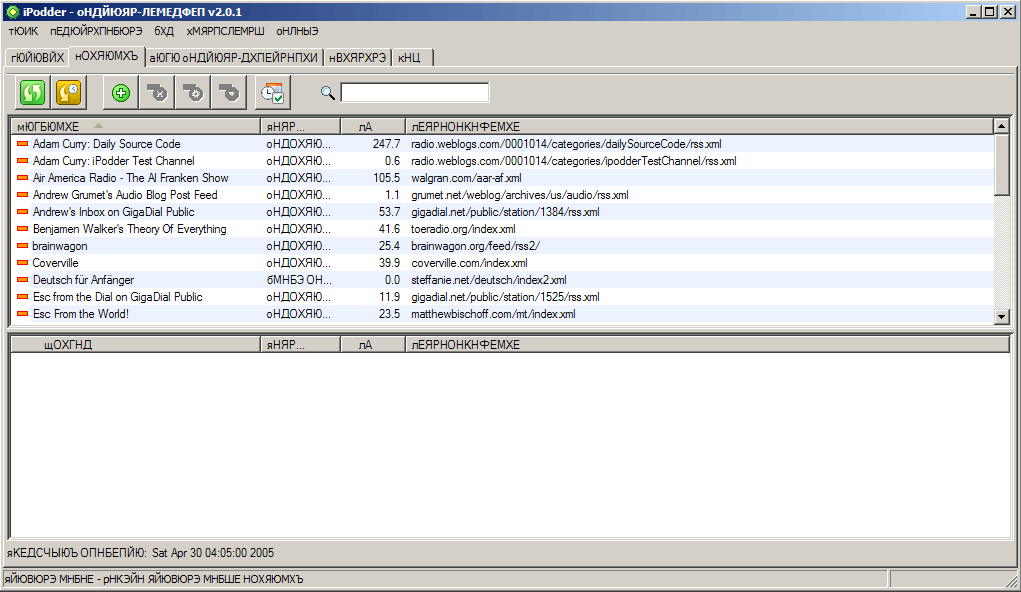Click the green refresh feeds icon

point(32,92)
